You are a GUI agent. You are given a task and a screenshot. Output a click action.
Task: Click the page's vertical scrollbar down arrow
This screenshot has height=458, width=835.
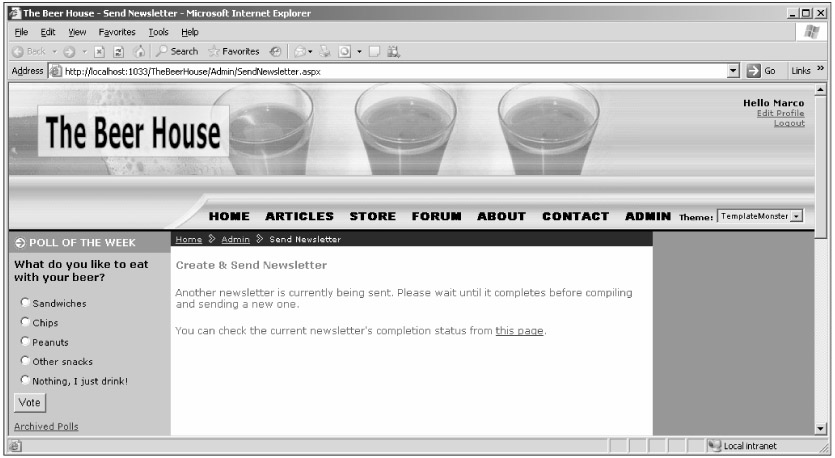click(822, 428)
